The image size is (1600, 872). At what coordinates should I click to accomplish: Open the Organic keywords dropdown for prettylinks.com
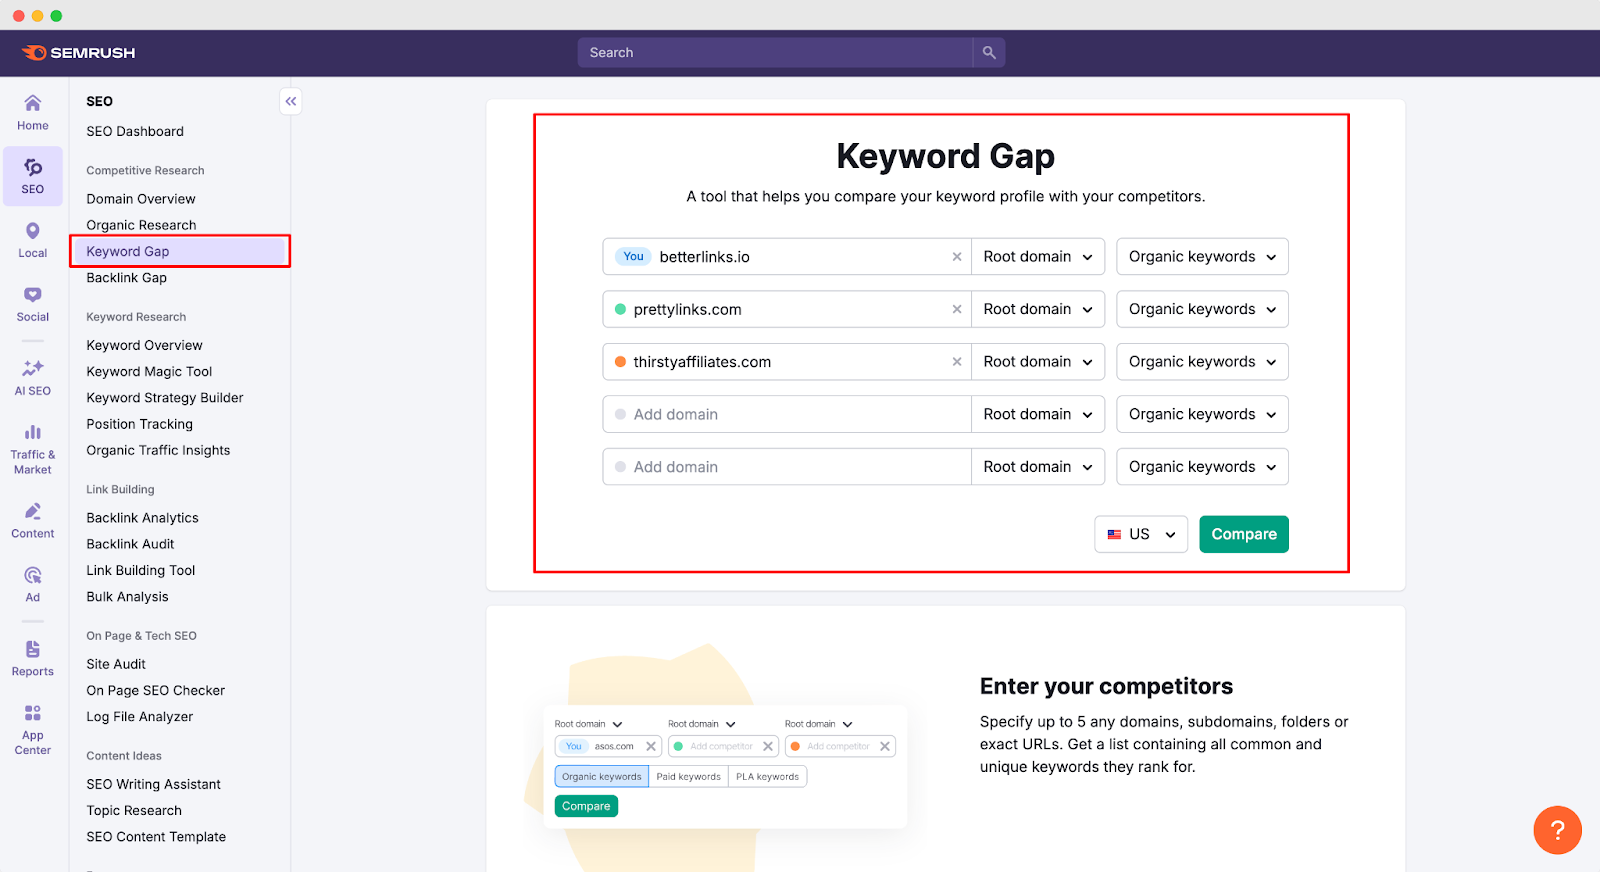[x=1201, y=309]
